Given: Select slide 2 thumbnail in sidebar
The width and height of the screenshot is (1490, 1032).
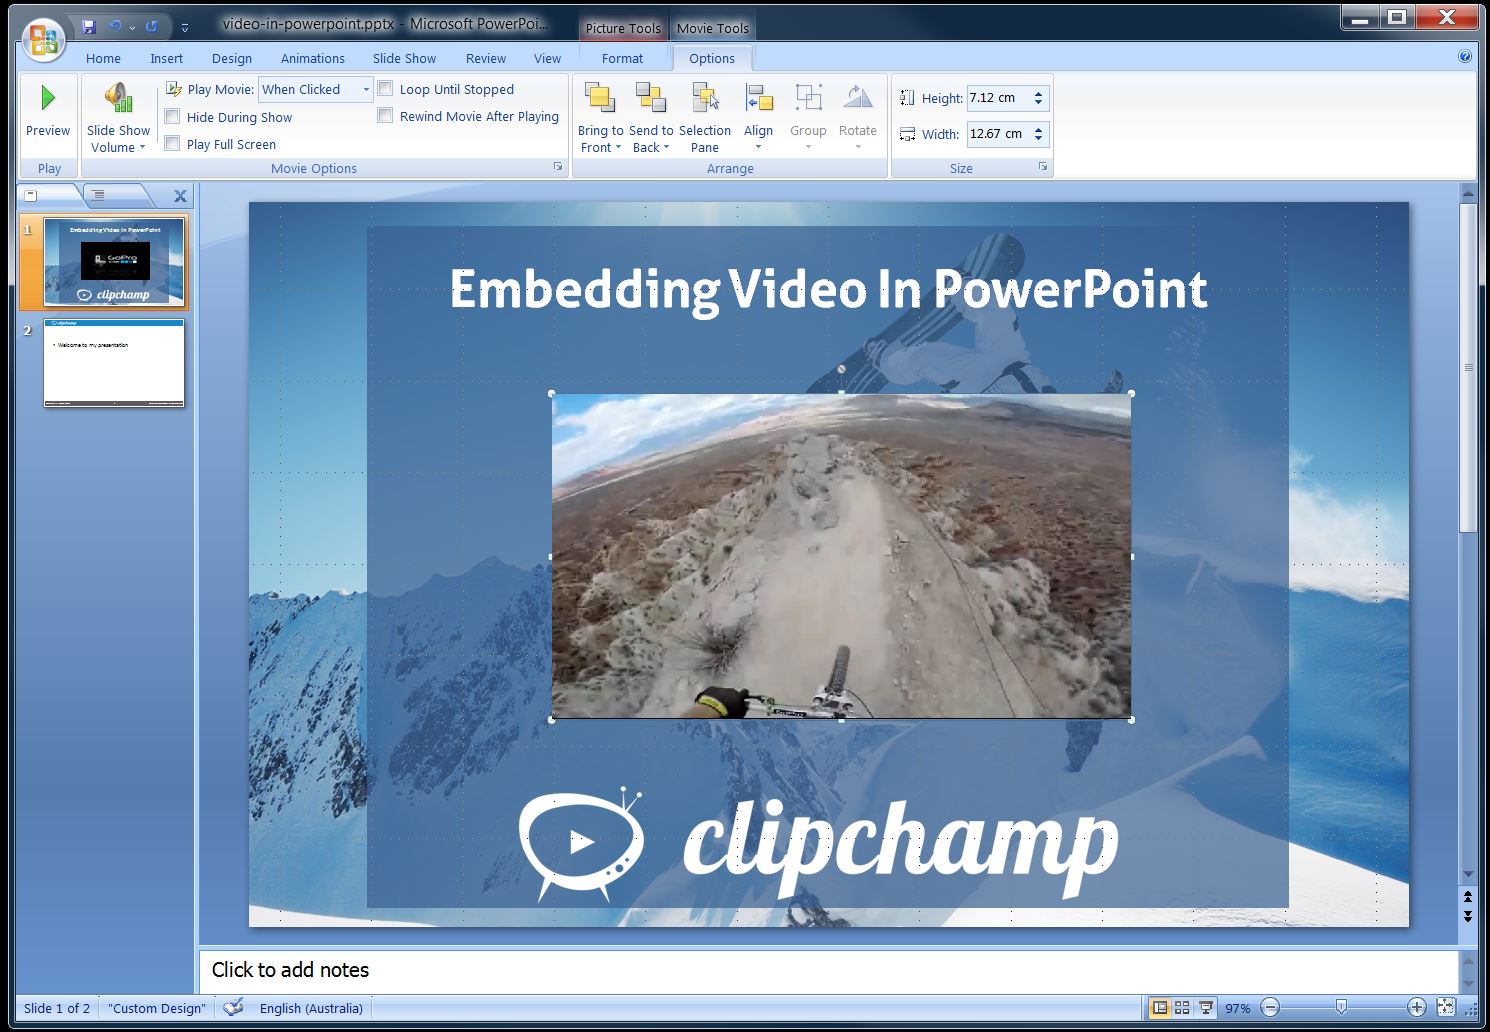Looking at the screenshot, I should click(113, 364).
